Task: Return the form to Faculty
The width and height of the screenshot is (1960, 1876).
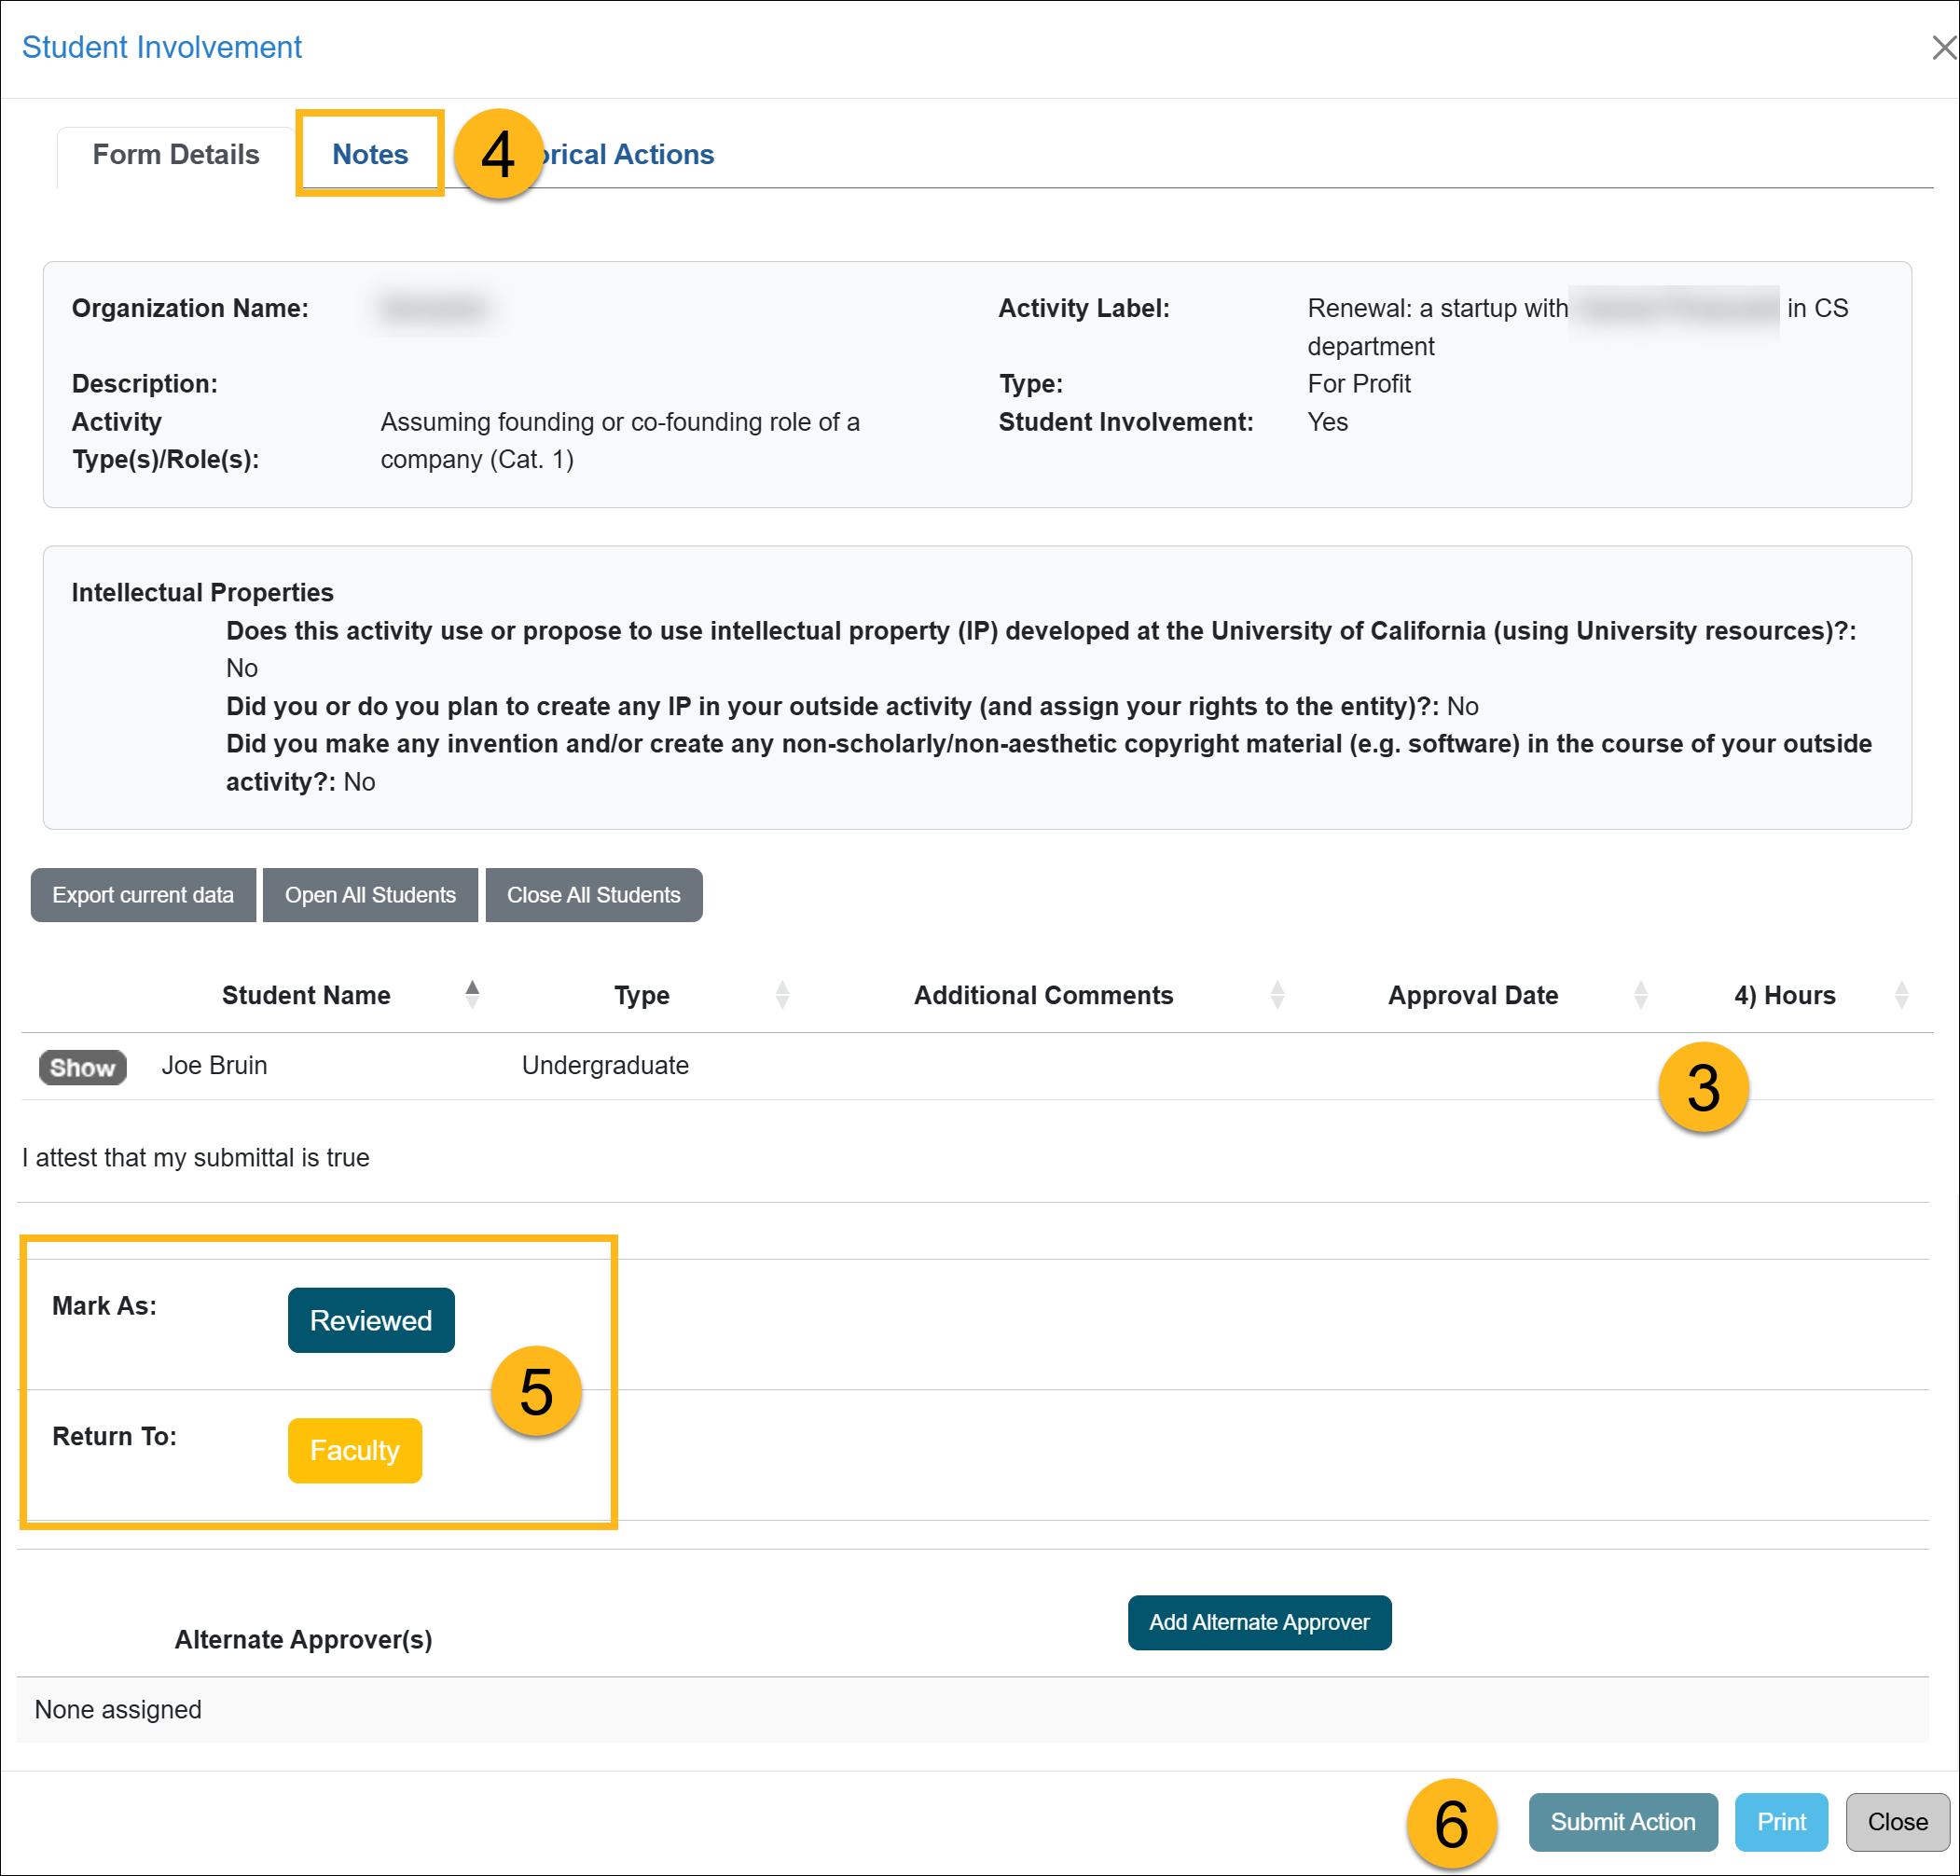Action: point(354,1450)
